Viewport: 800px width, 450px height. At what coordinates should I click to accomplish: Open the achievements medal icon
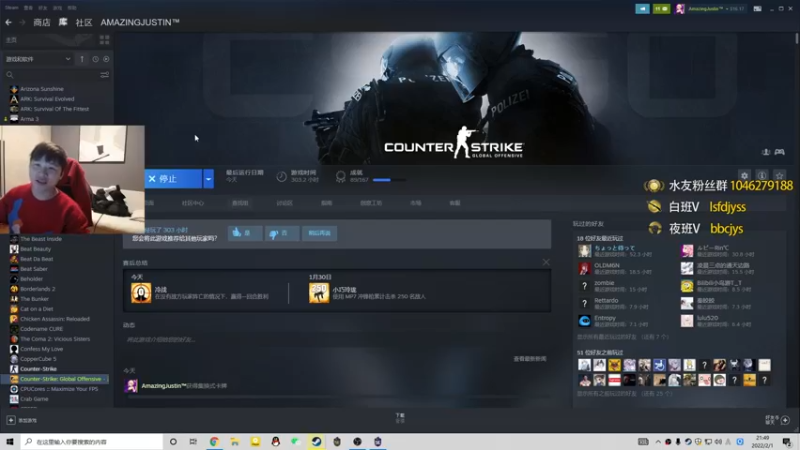[x=340, y=177]
